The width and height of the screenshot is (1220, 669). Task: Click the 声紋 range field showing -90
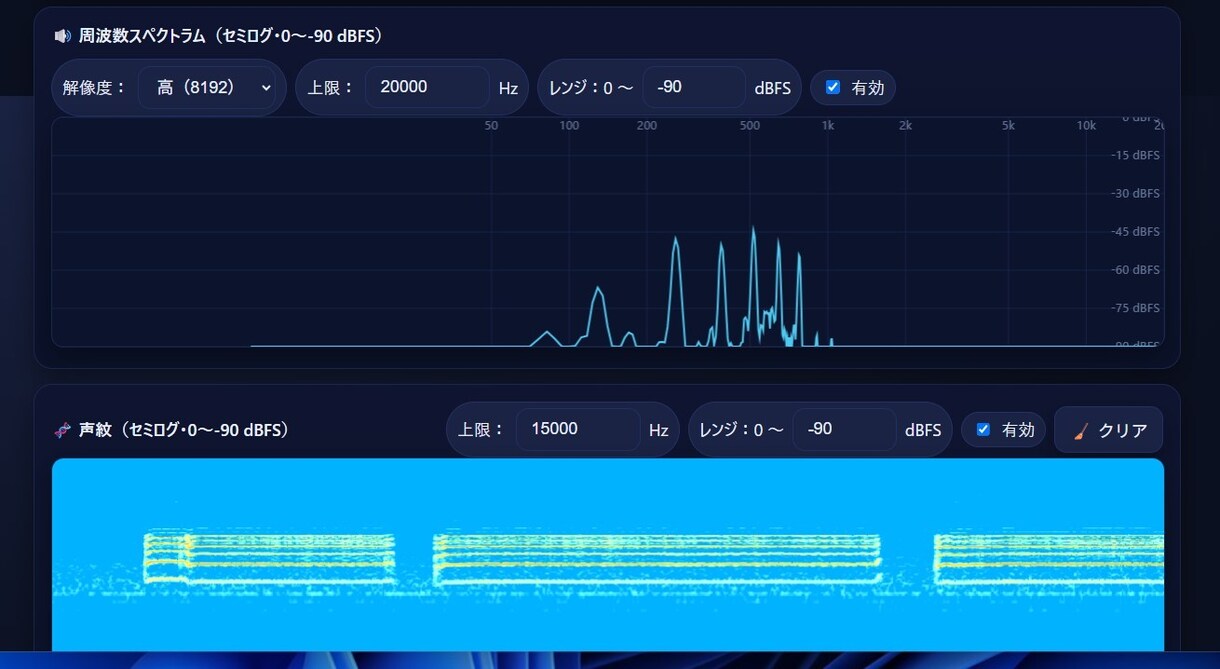(844, 429)
